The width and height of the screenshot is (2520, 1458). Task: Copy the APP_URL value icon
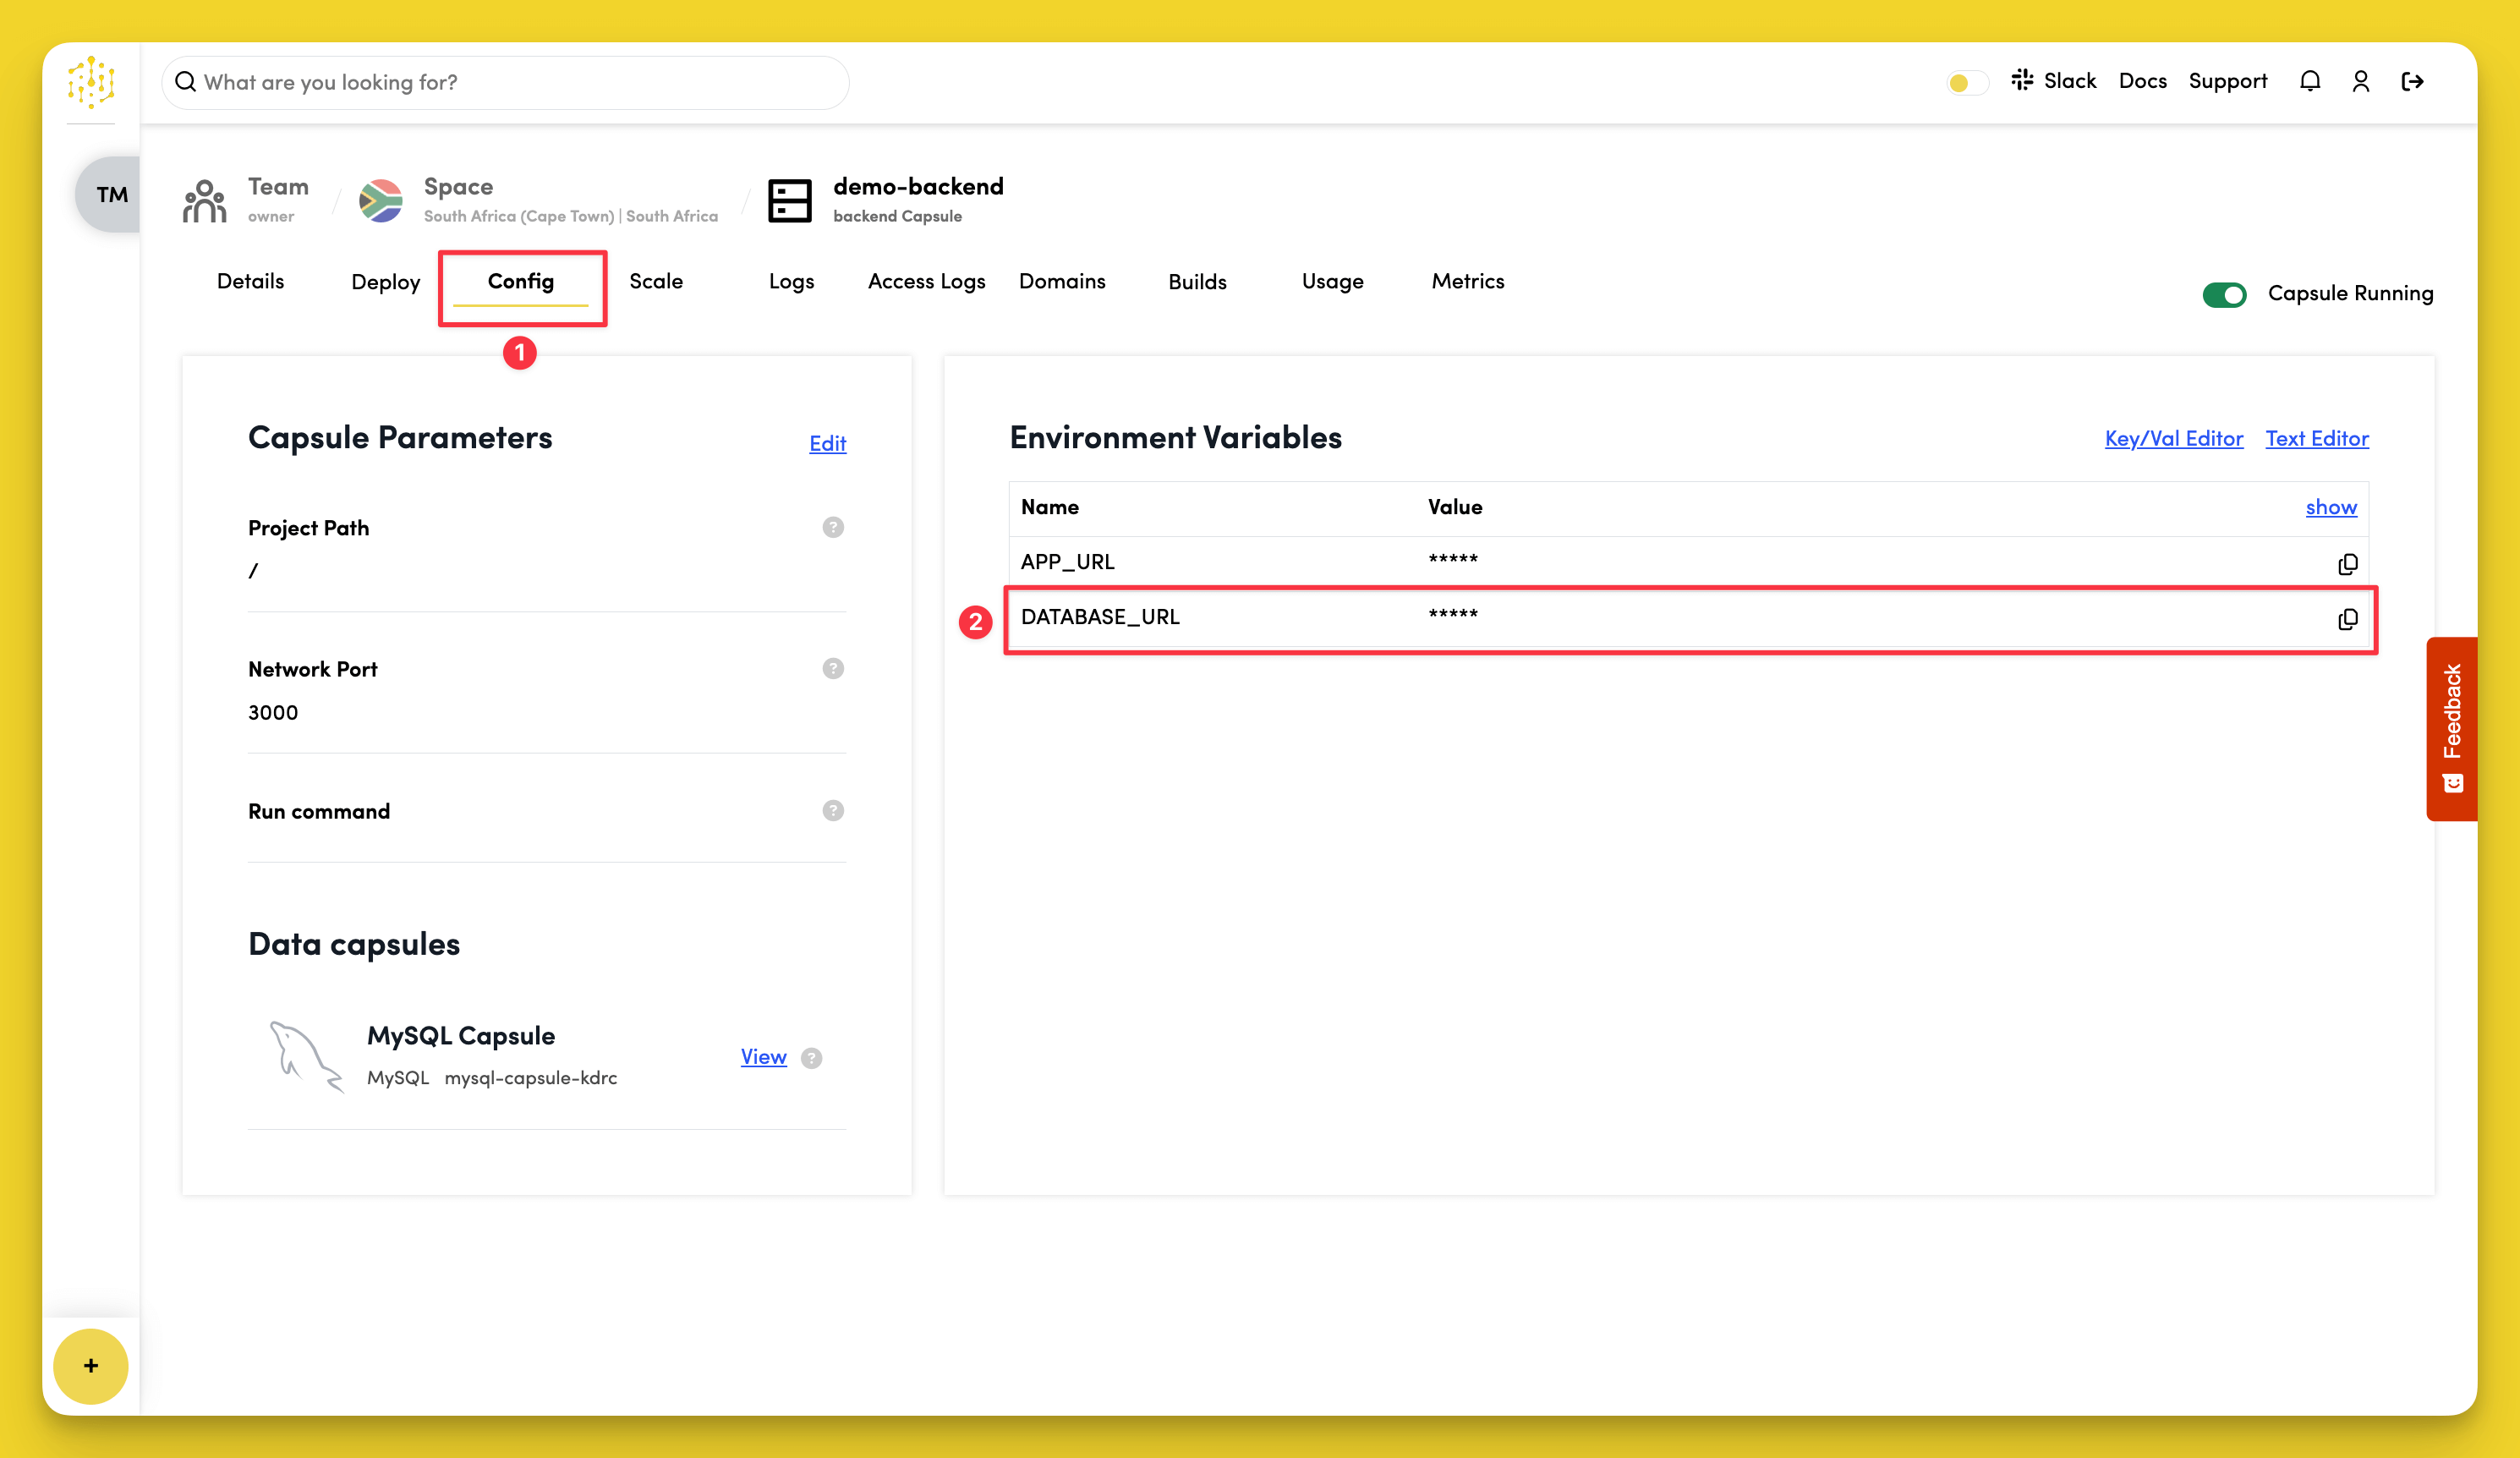point(2347,564)
